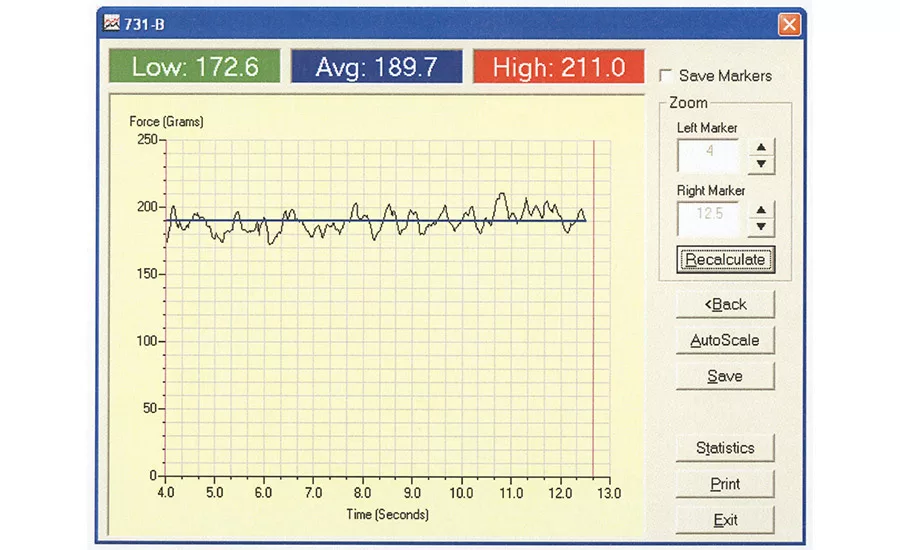Decrease Left Marker with the down arrow
900x550 pixels.
[x=761, y=164]
